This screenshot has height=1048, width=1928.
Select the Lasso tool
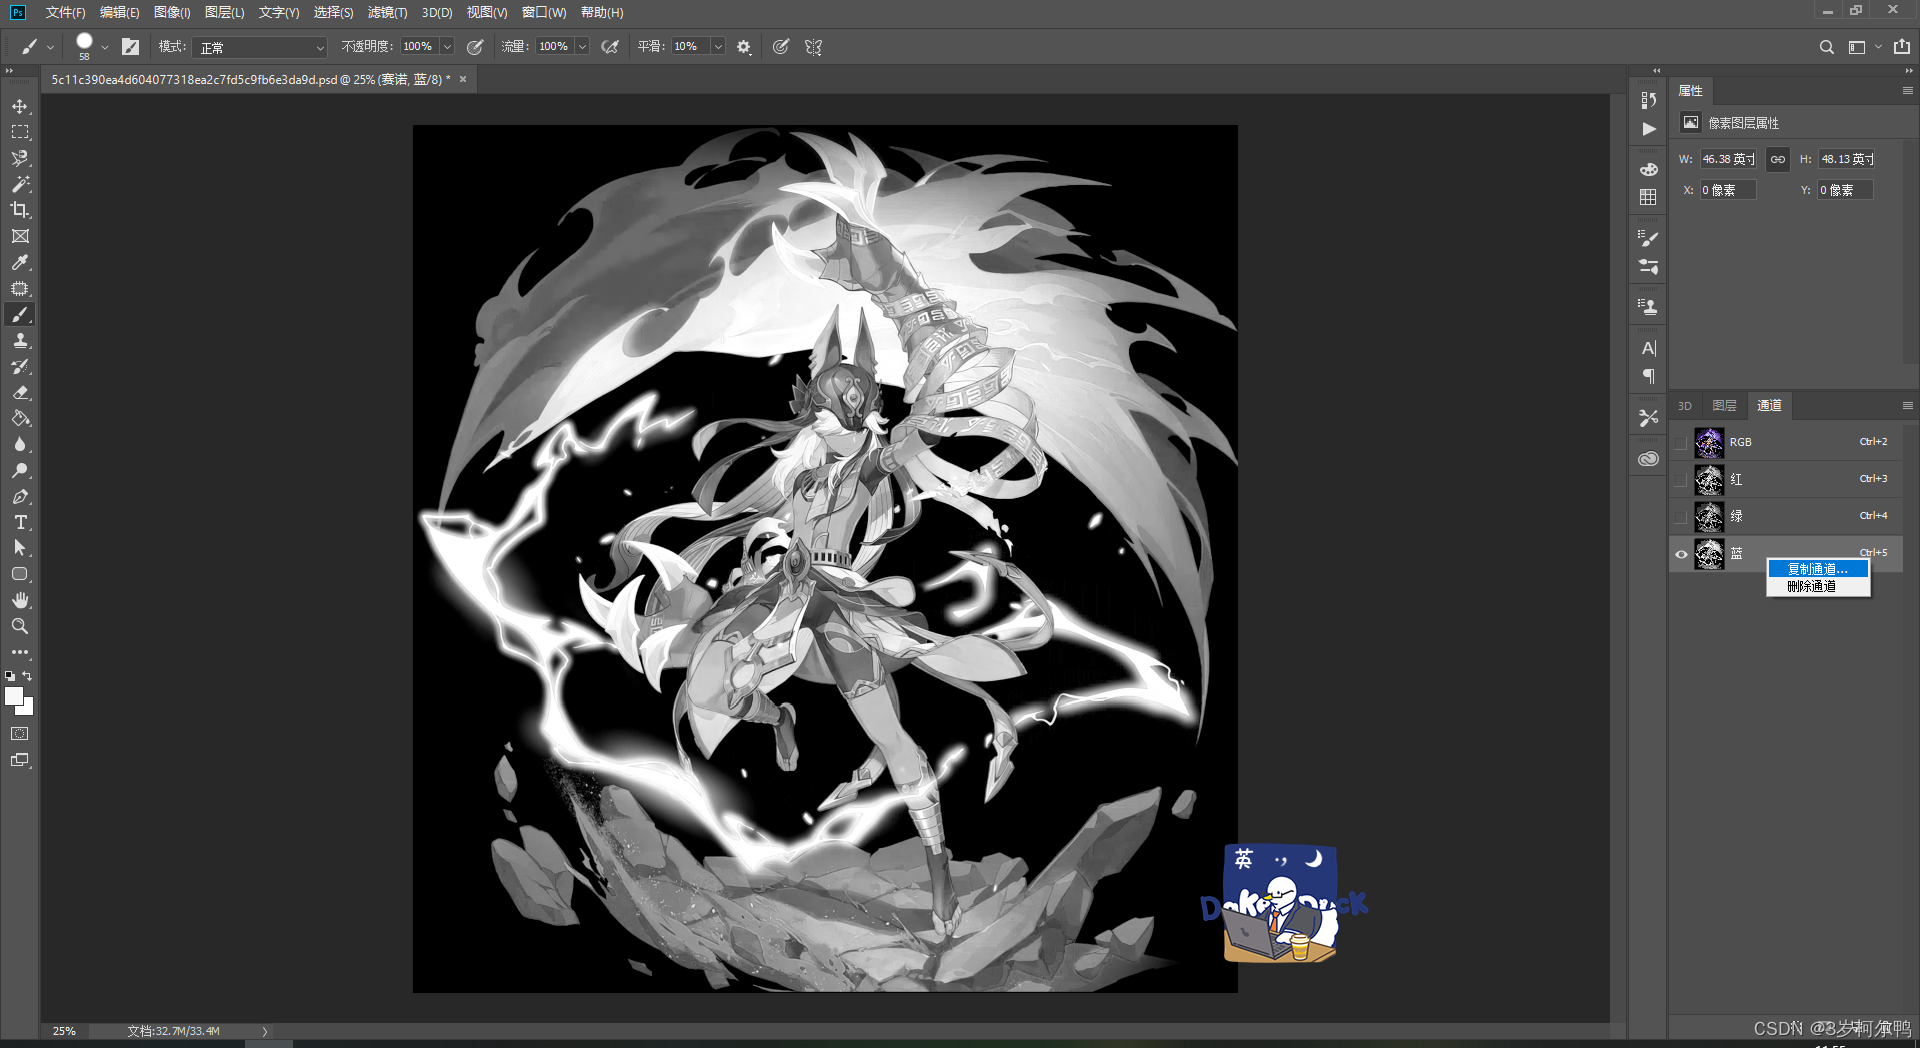[x=20, y=158]
